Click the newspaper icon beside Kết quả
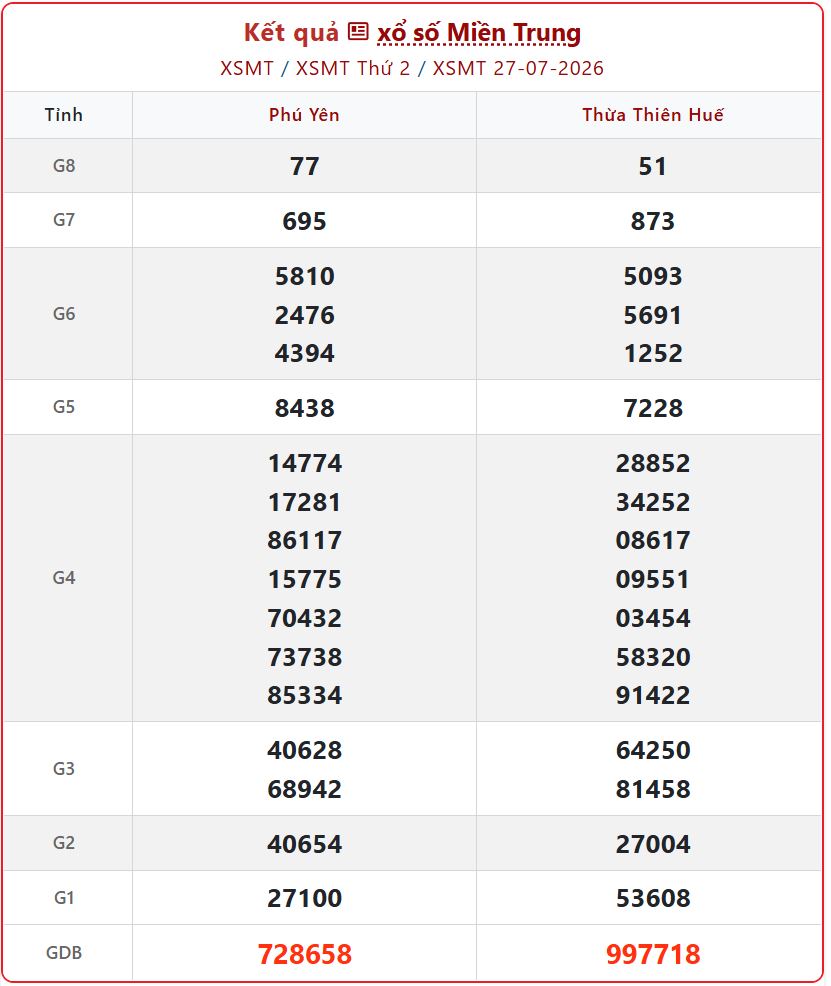 [358, 31]
